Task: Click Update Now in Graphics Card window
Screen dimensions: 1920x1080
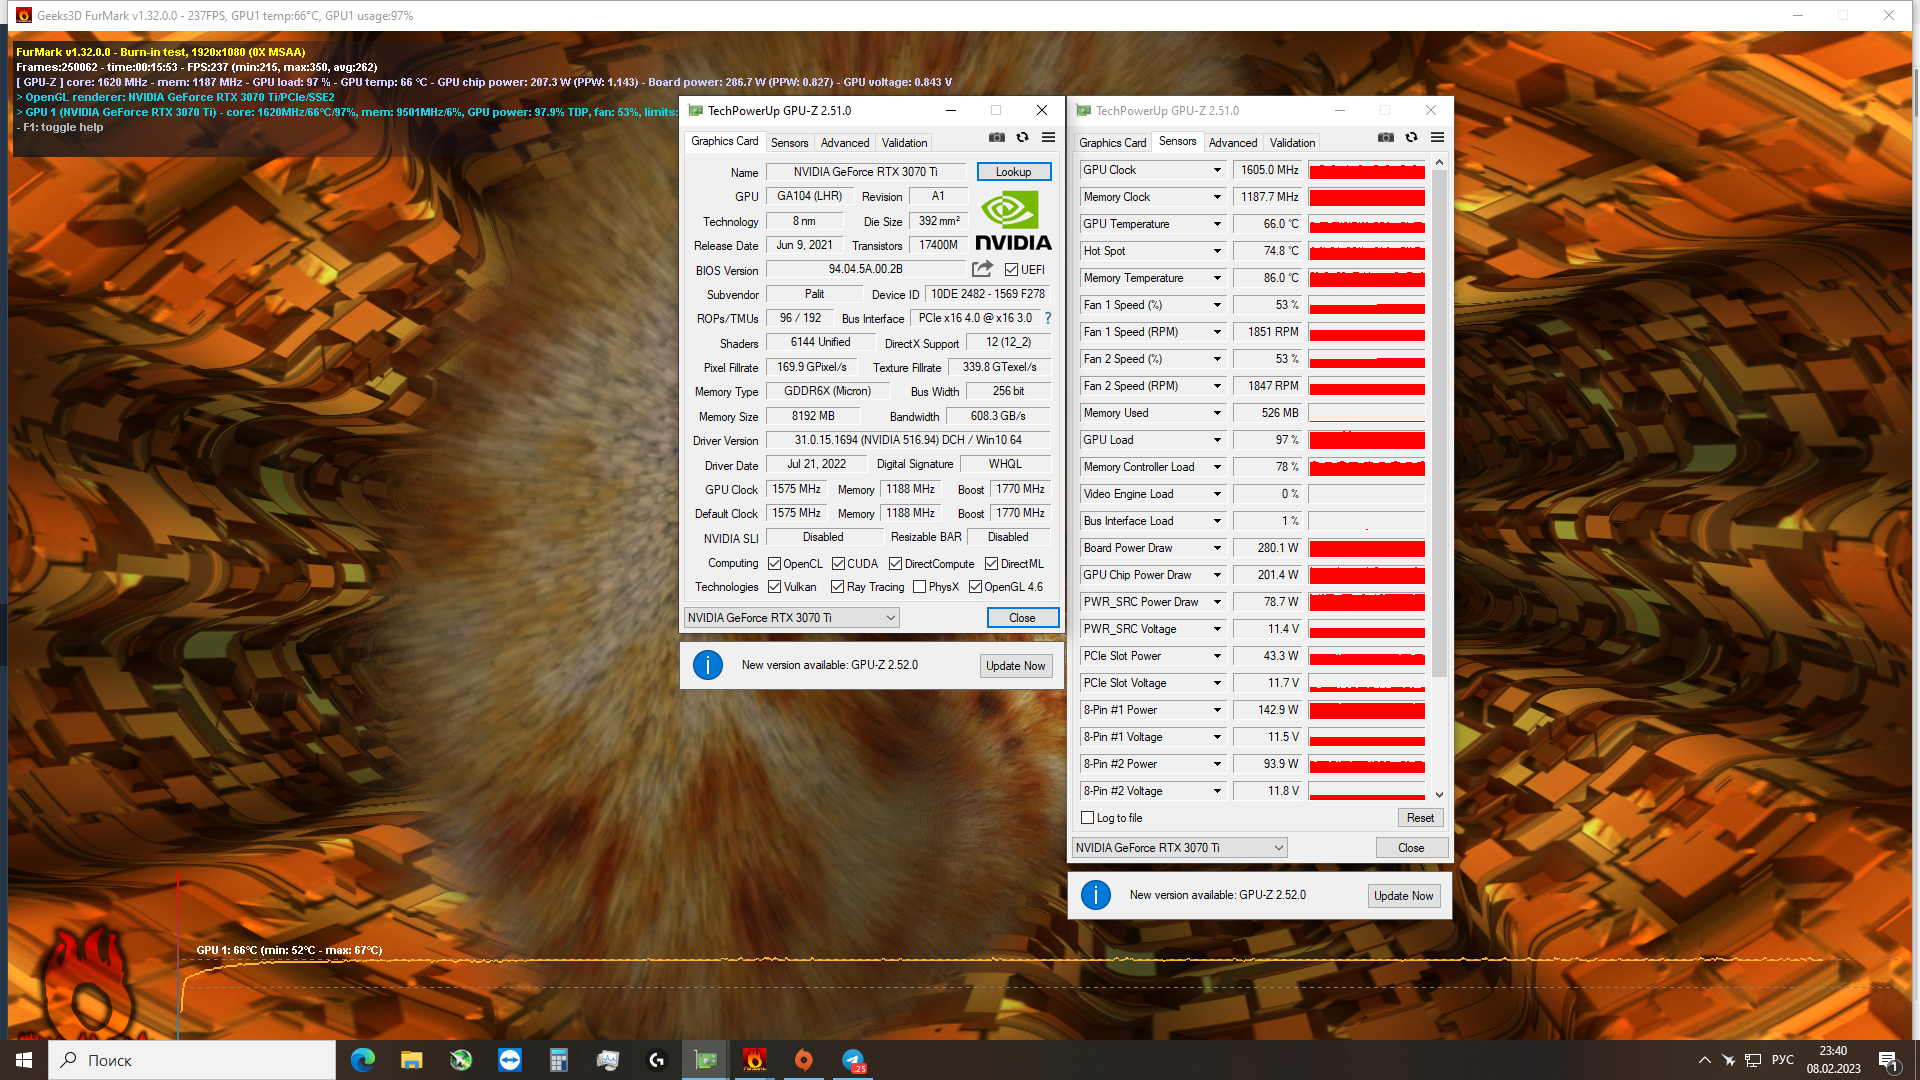Action: [x=1015, y=666]
